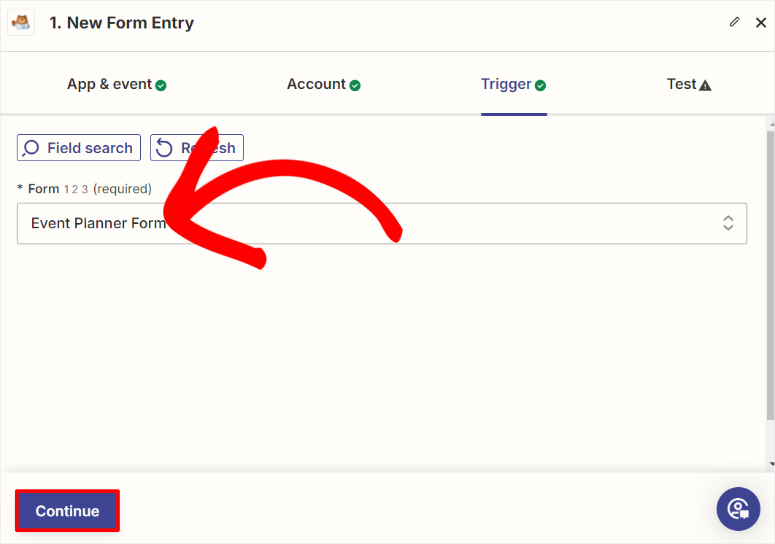This screenshot has height=544, width=775.
Task: Click the green check beside Trigger
Action: coord(541,85)
